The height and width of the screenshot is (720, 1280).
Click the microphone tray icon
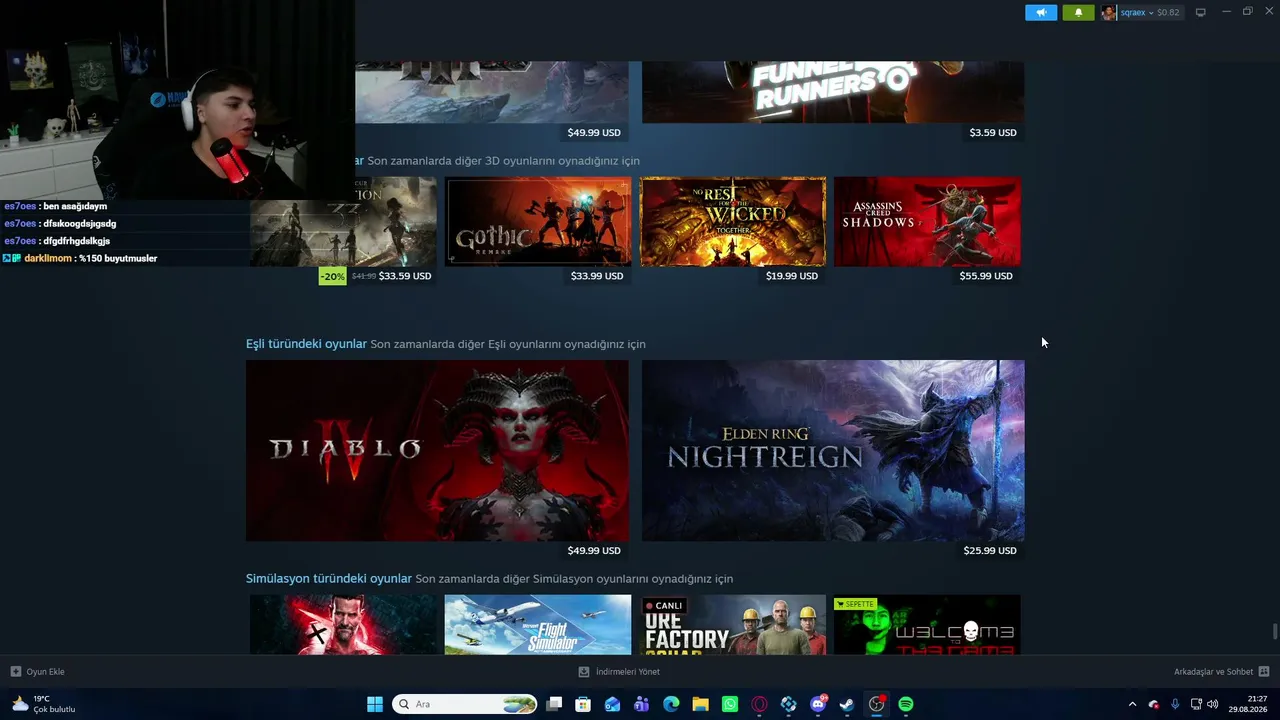point(1175,705)
